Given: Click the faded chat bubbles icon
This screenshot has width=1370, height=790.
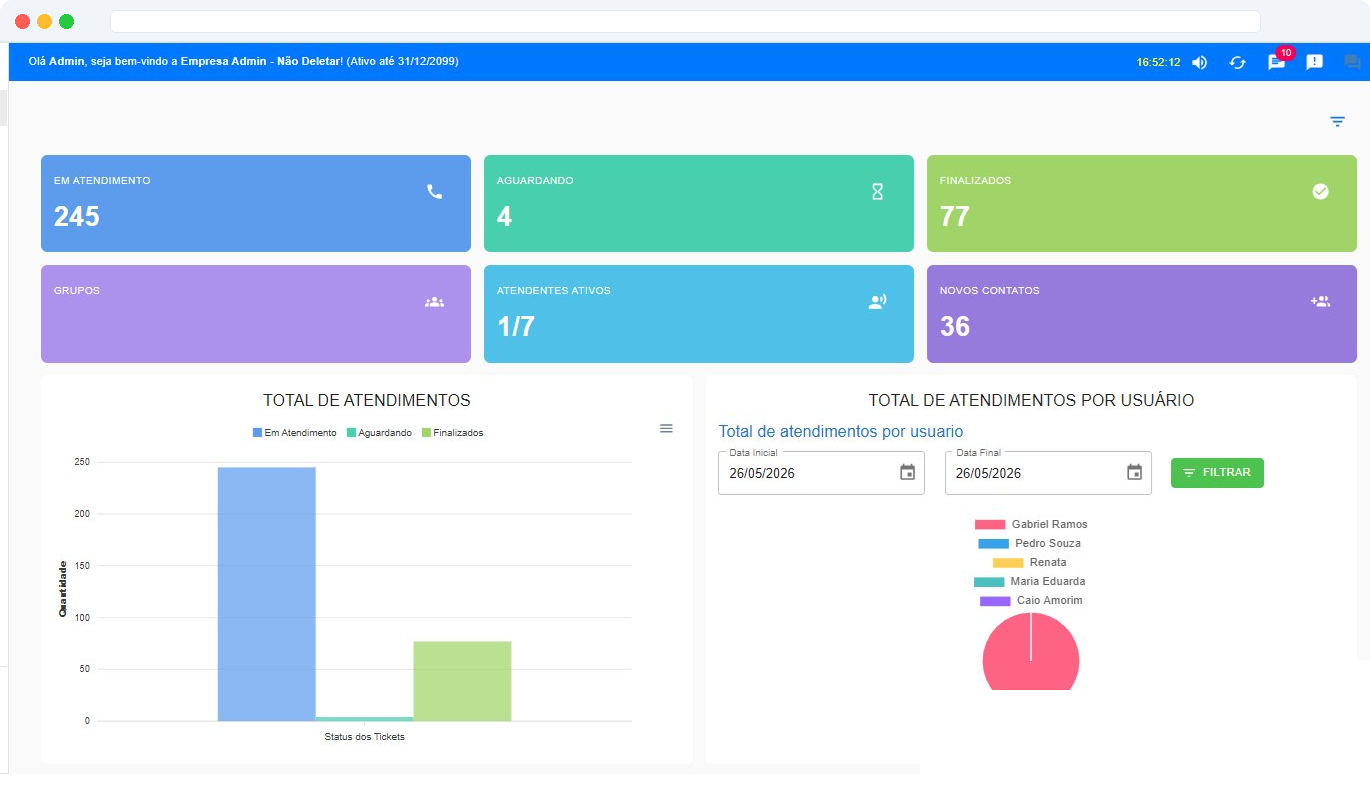Looking at the screenshot, I should pyautogui.click(x=1352, y=62).
